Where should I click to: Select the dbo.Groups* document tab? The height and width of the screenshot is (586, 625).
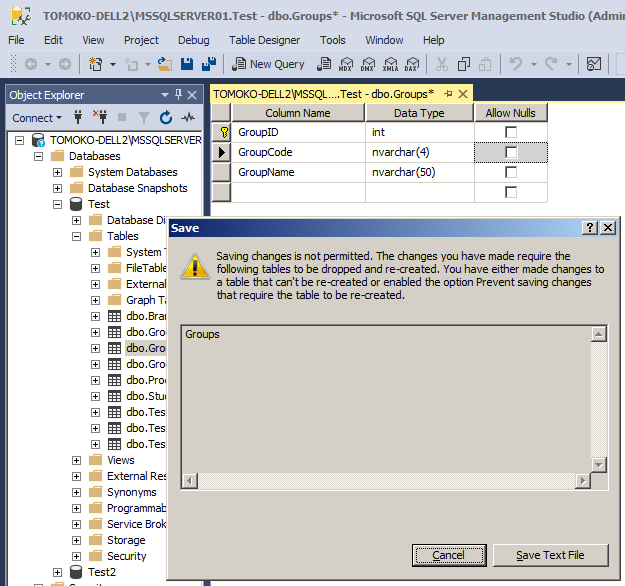click(x=323, y=93)
